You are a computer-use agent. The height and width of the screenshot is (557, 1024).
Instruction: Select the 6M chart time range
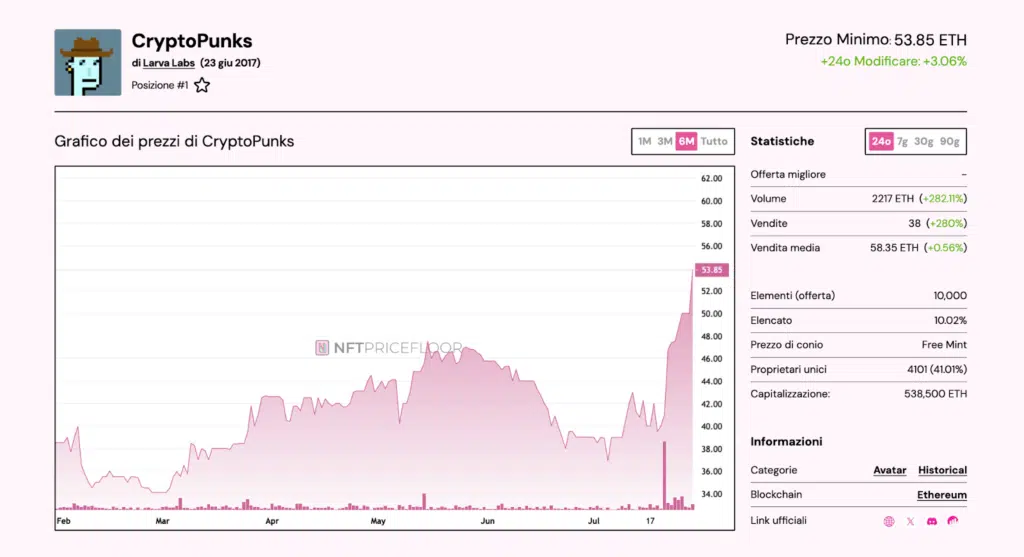[x=686, y=142]
